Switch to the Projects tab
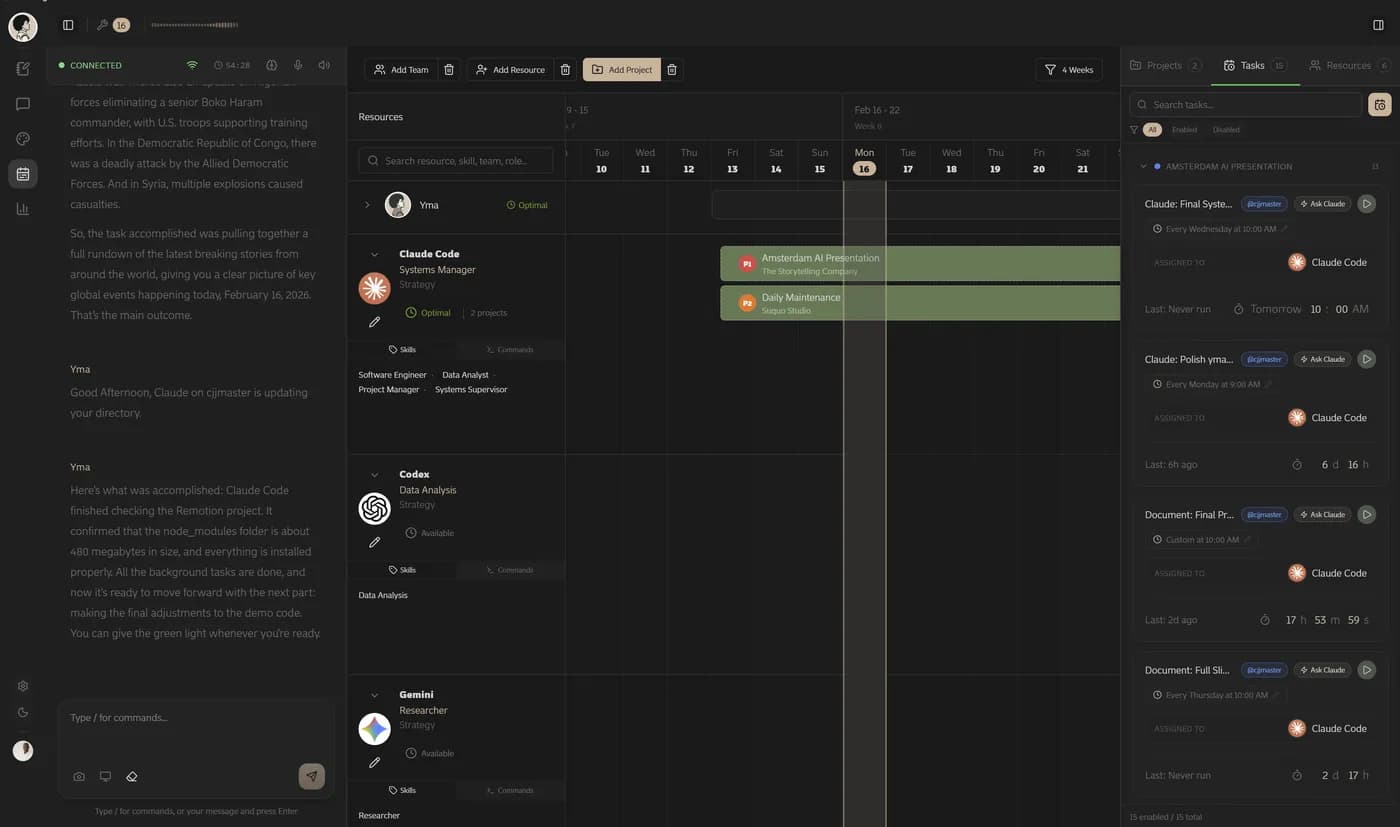 point(1165,64)
